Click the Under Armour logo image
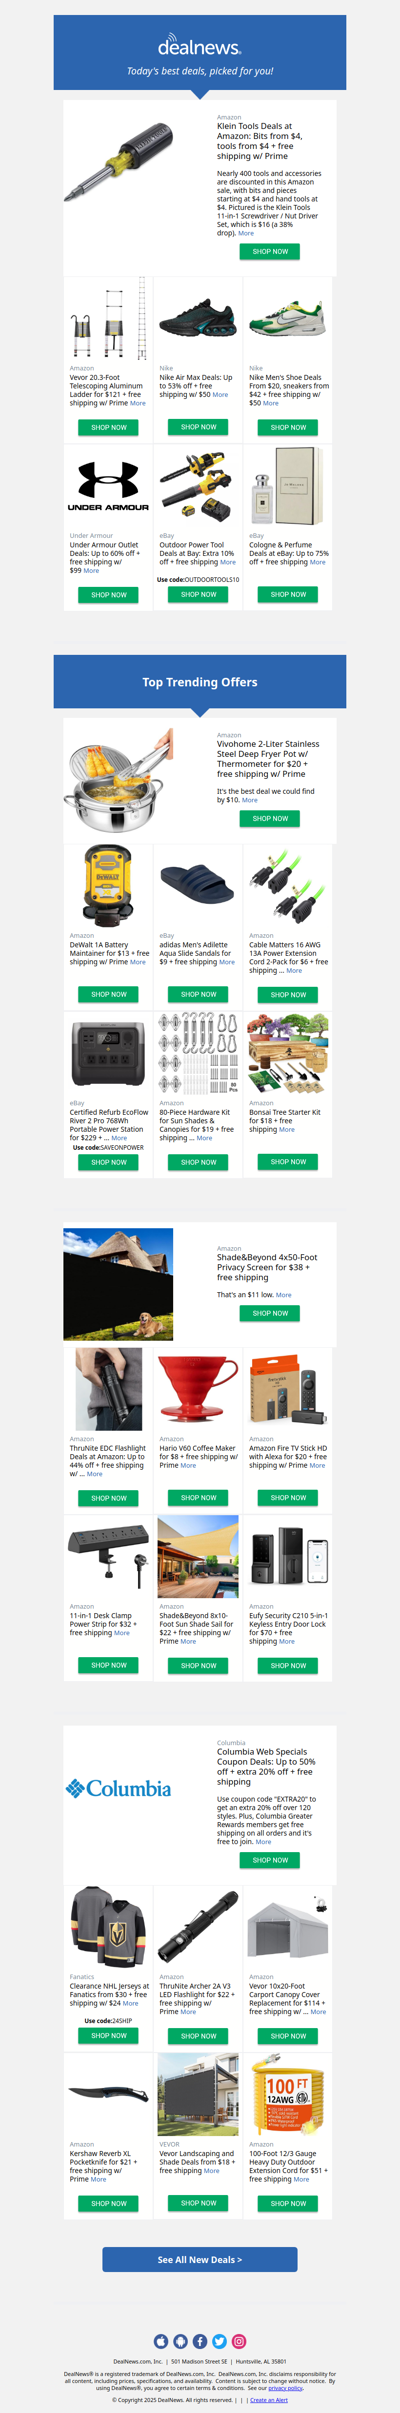 click(x=108, y=486)
